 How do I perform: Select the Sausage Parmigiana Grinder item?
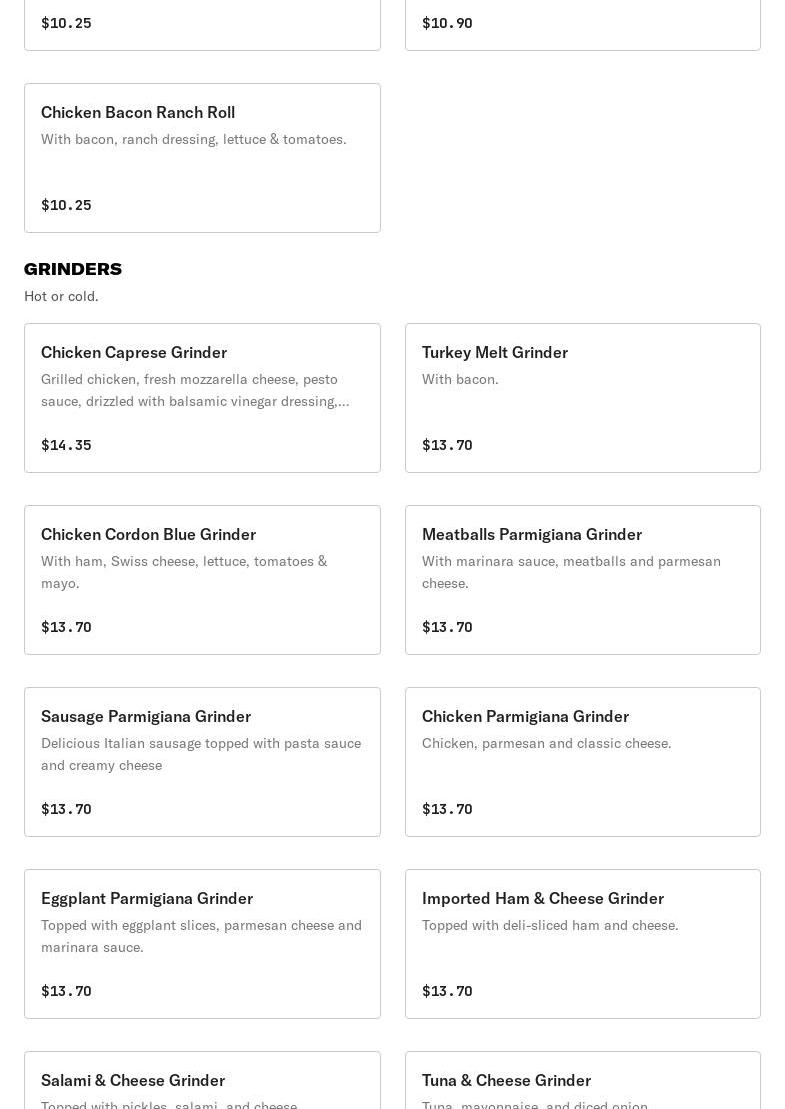coord(202,762)
